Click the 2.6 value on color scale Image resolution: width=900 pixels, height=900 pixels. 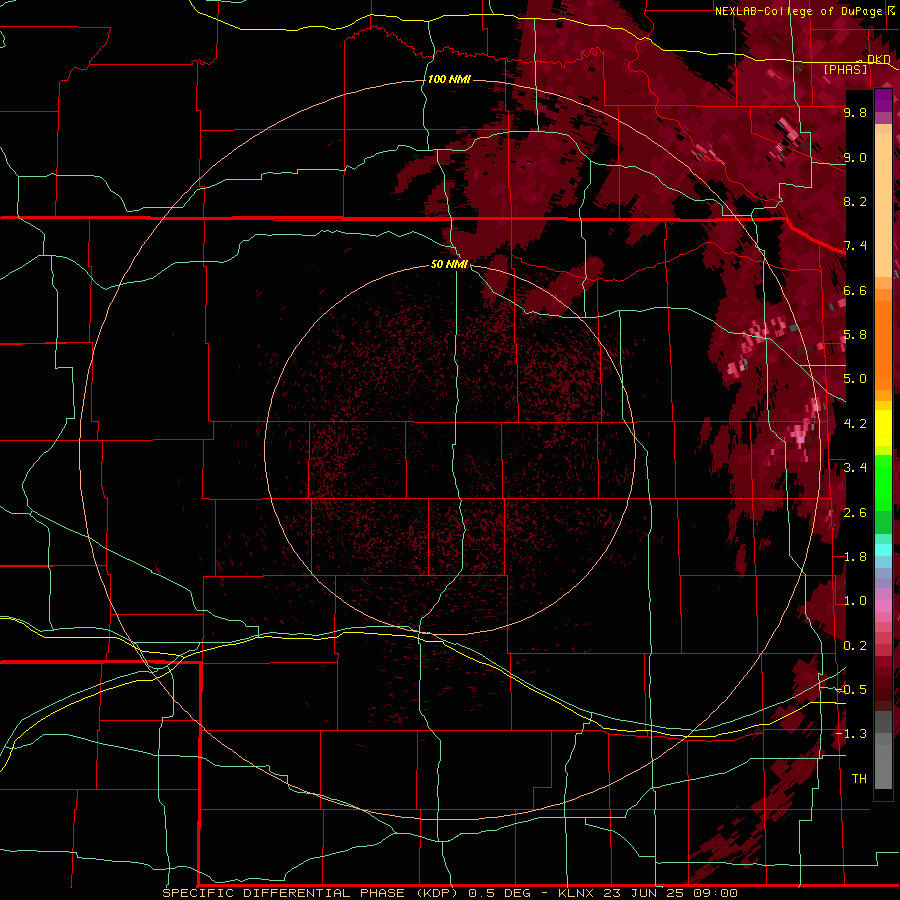click(x=855, y=513)
